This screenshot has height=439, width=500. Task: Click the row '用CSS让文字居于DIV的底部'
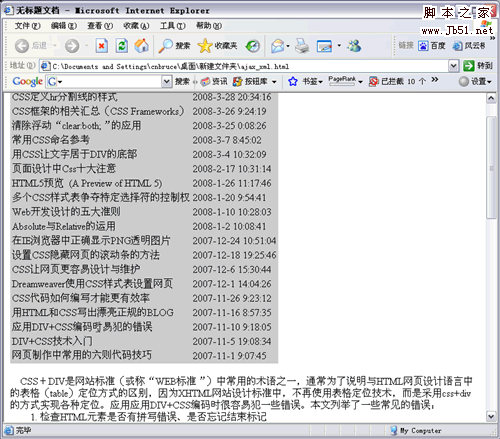(x=144, y=154)
